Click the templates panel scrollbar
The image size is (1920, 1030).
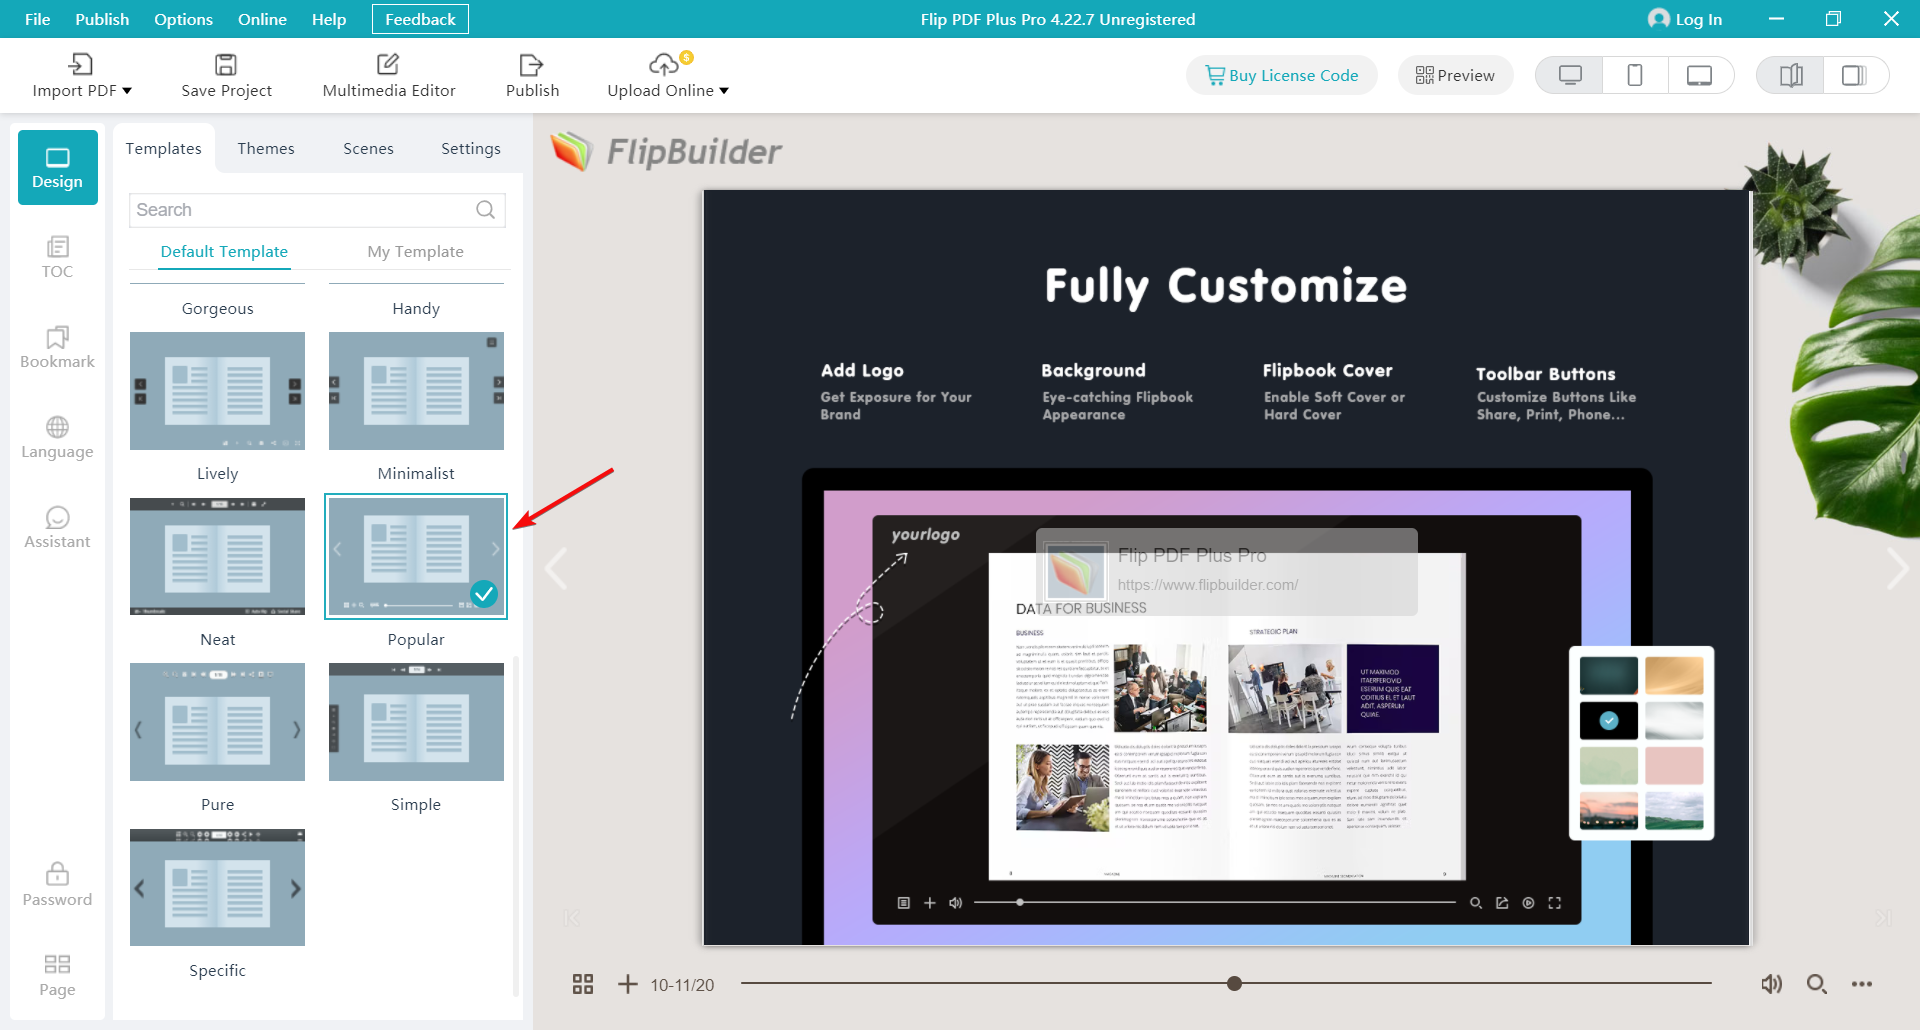click(516, 825)
